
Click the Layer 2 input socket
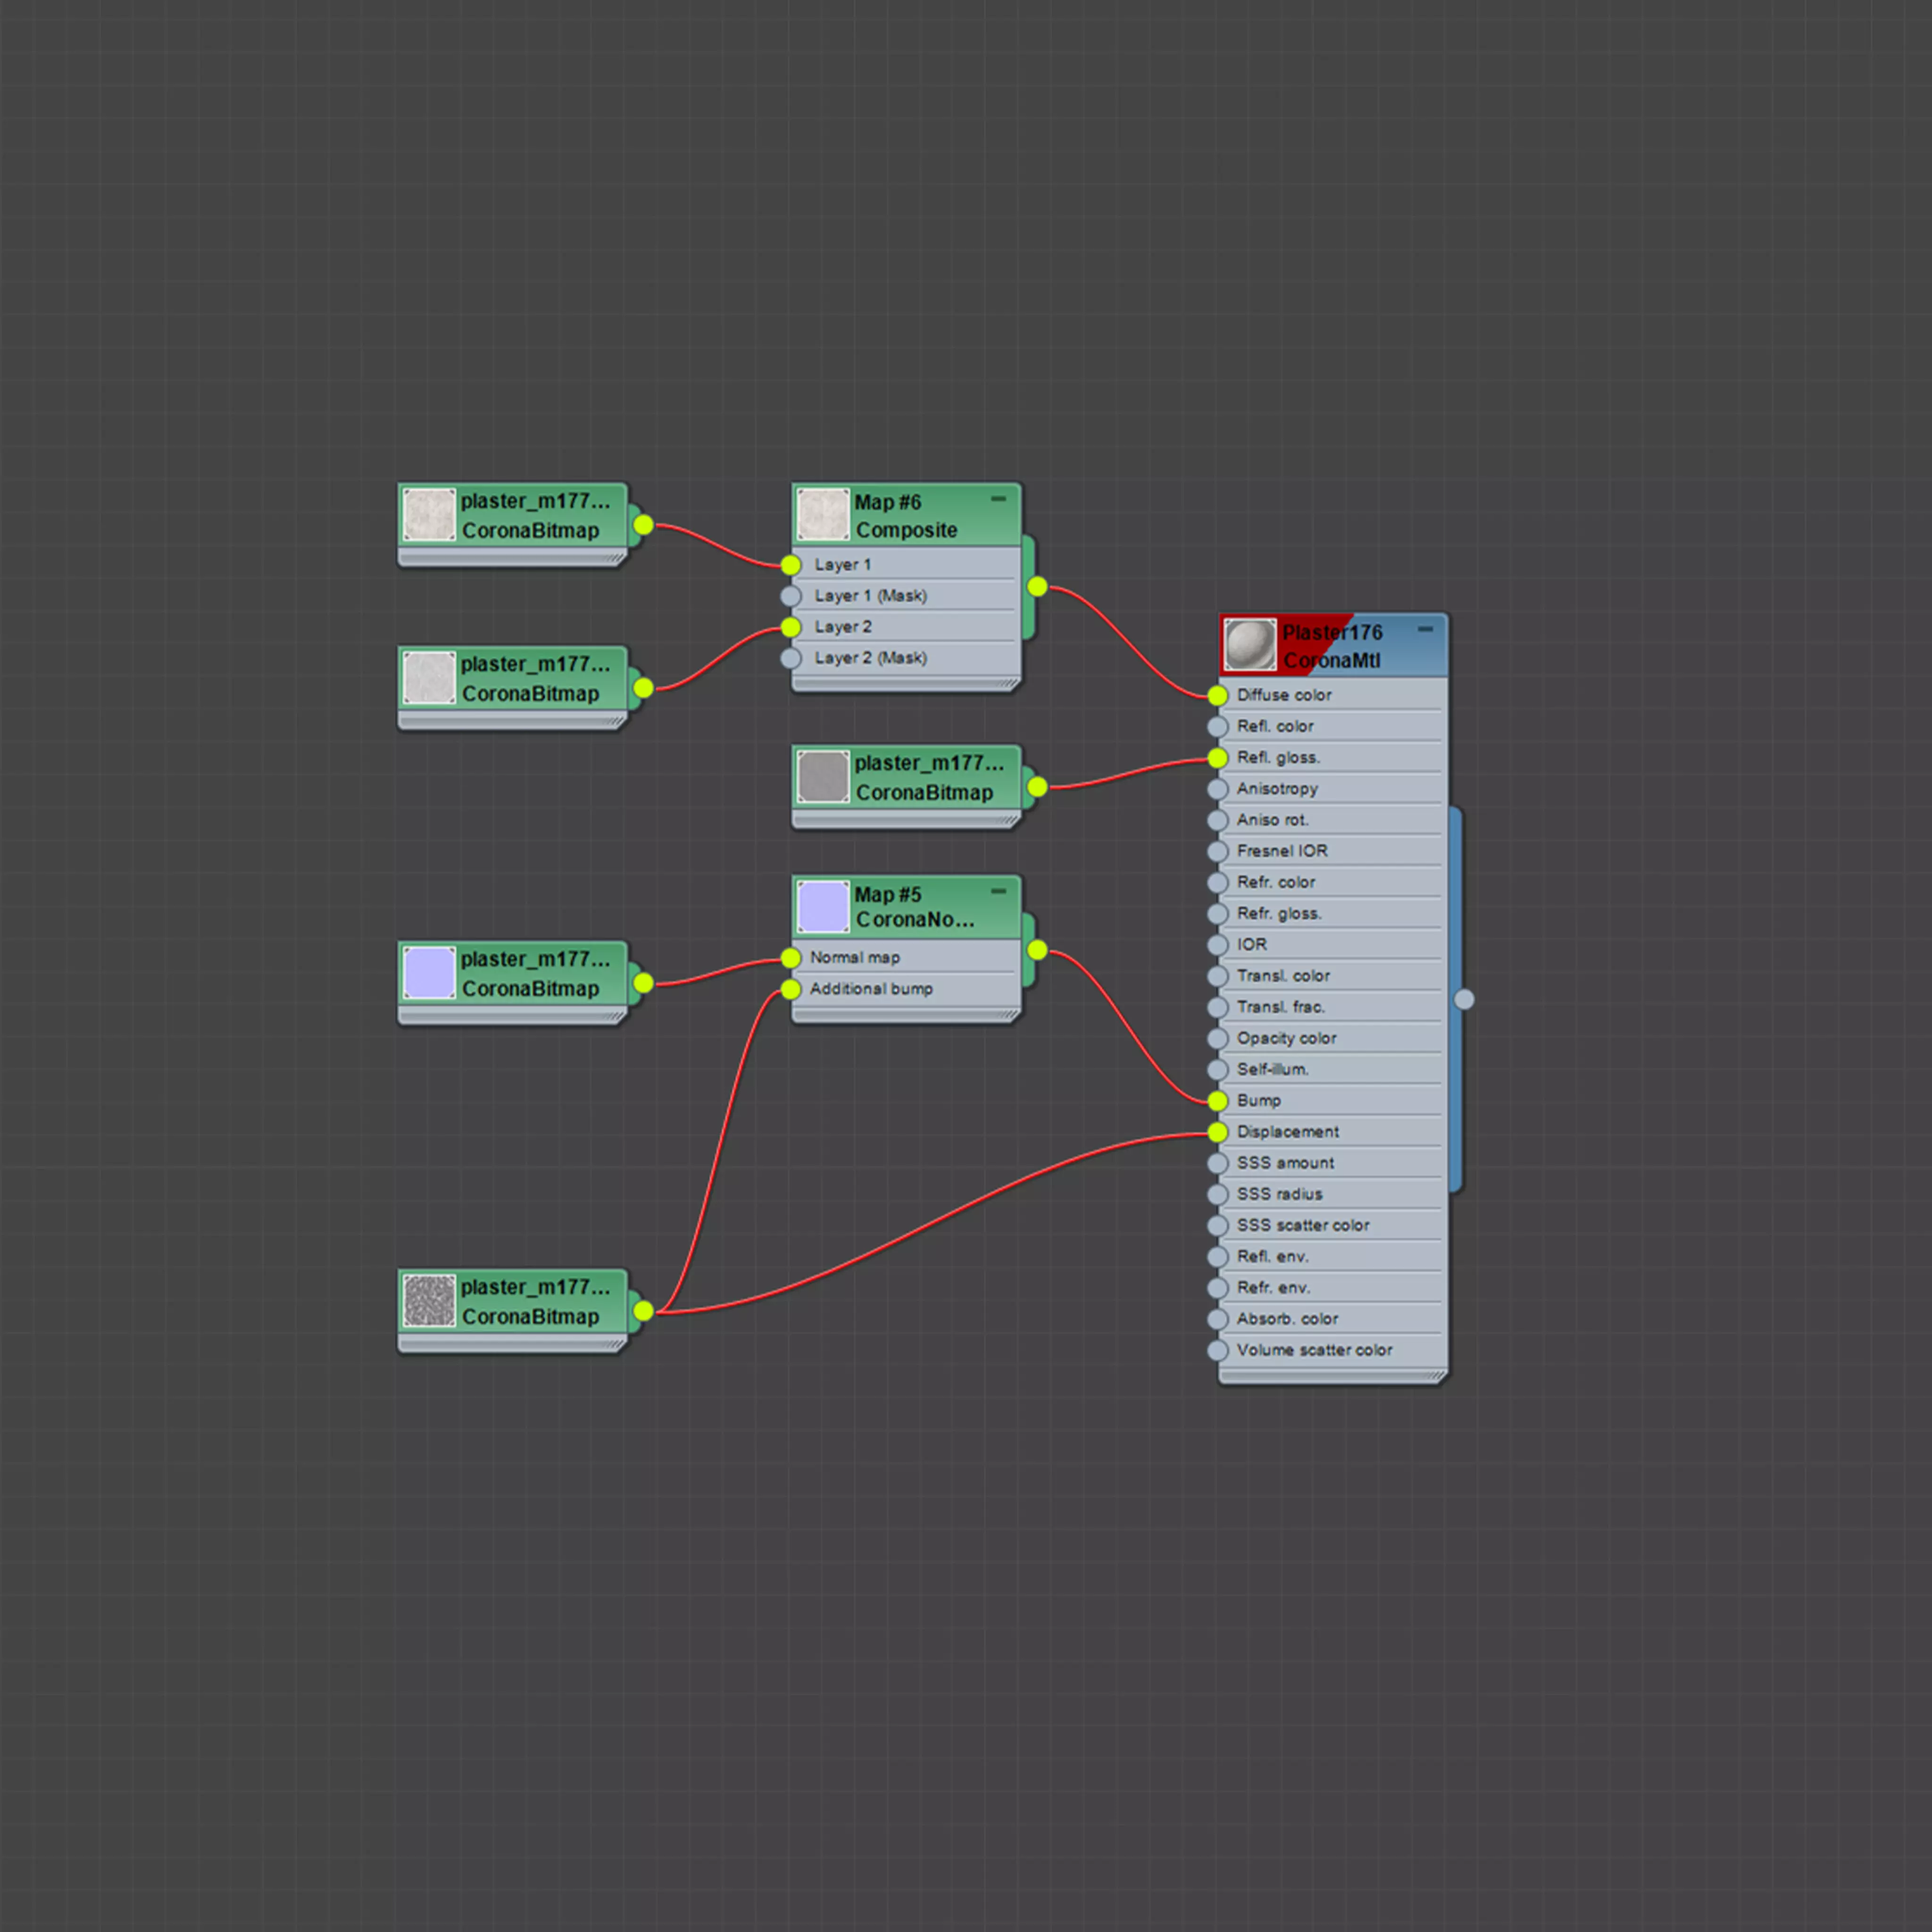click(x=791, y=627)
